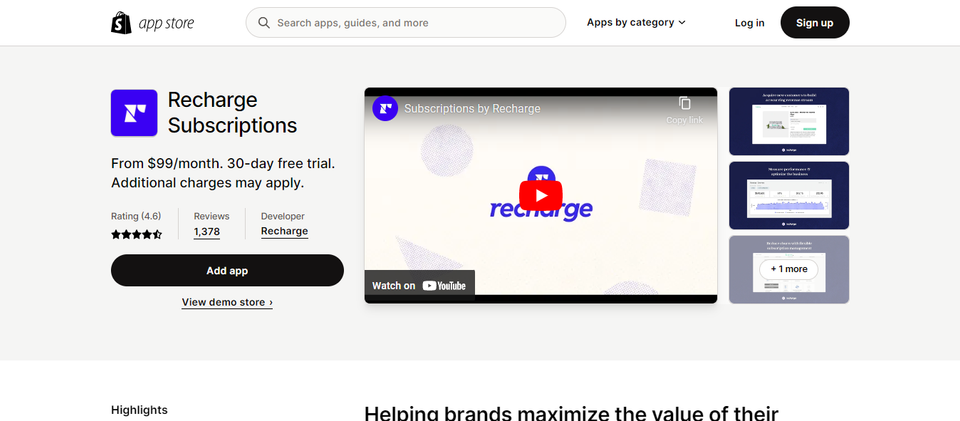Click the Recharge app logo icon

pyautogui.click(x=134, y=113)
